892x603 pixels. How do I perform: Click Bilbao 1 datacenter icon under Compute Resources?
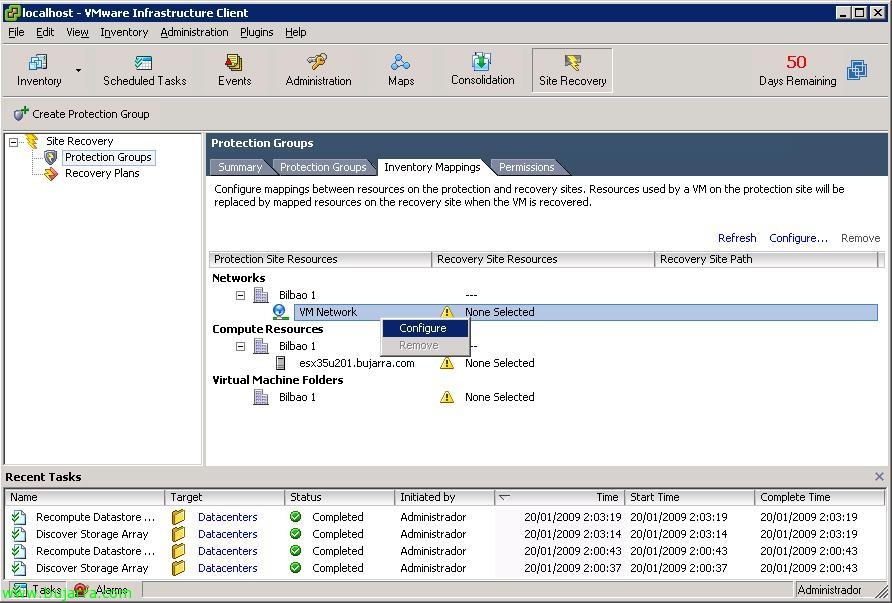[261, 346]
